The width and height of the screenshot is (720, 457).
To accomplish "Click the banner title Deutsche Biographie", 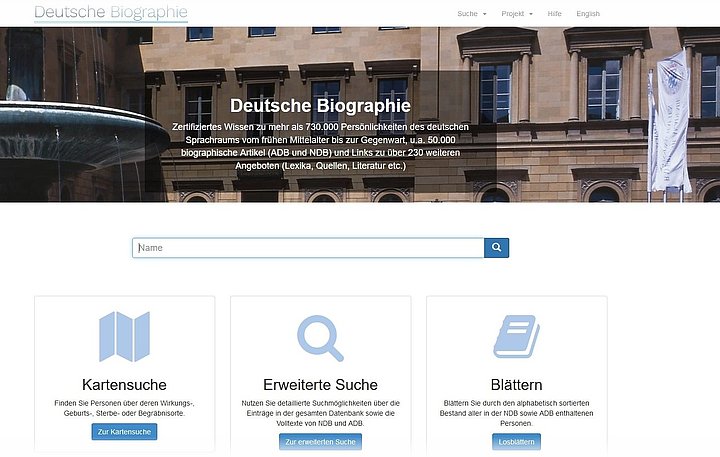I will click(321, 106).
